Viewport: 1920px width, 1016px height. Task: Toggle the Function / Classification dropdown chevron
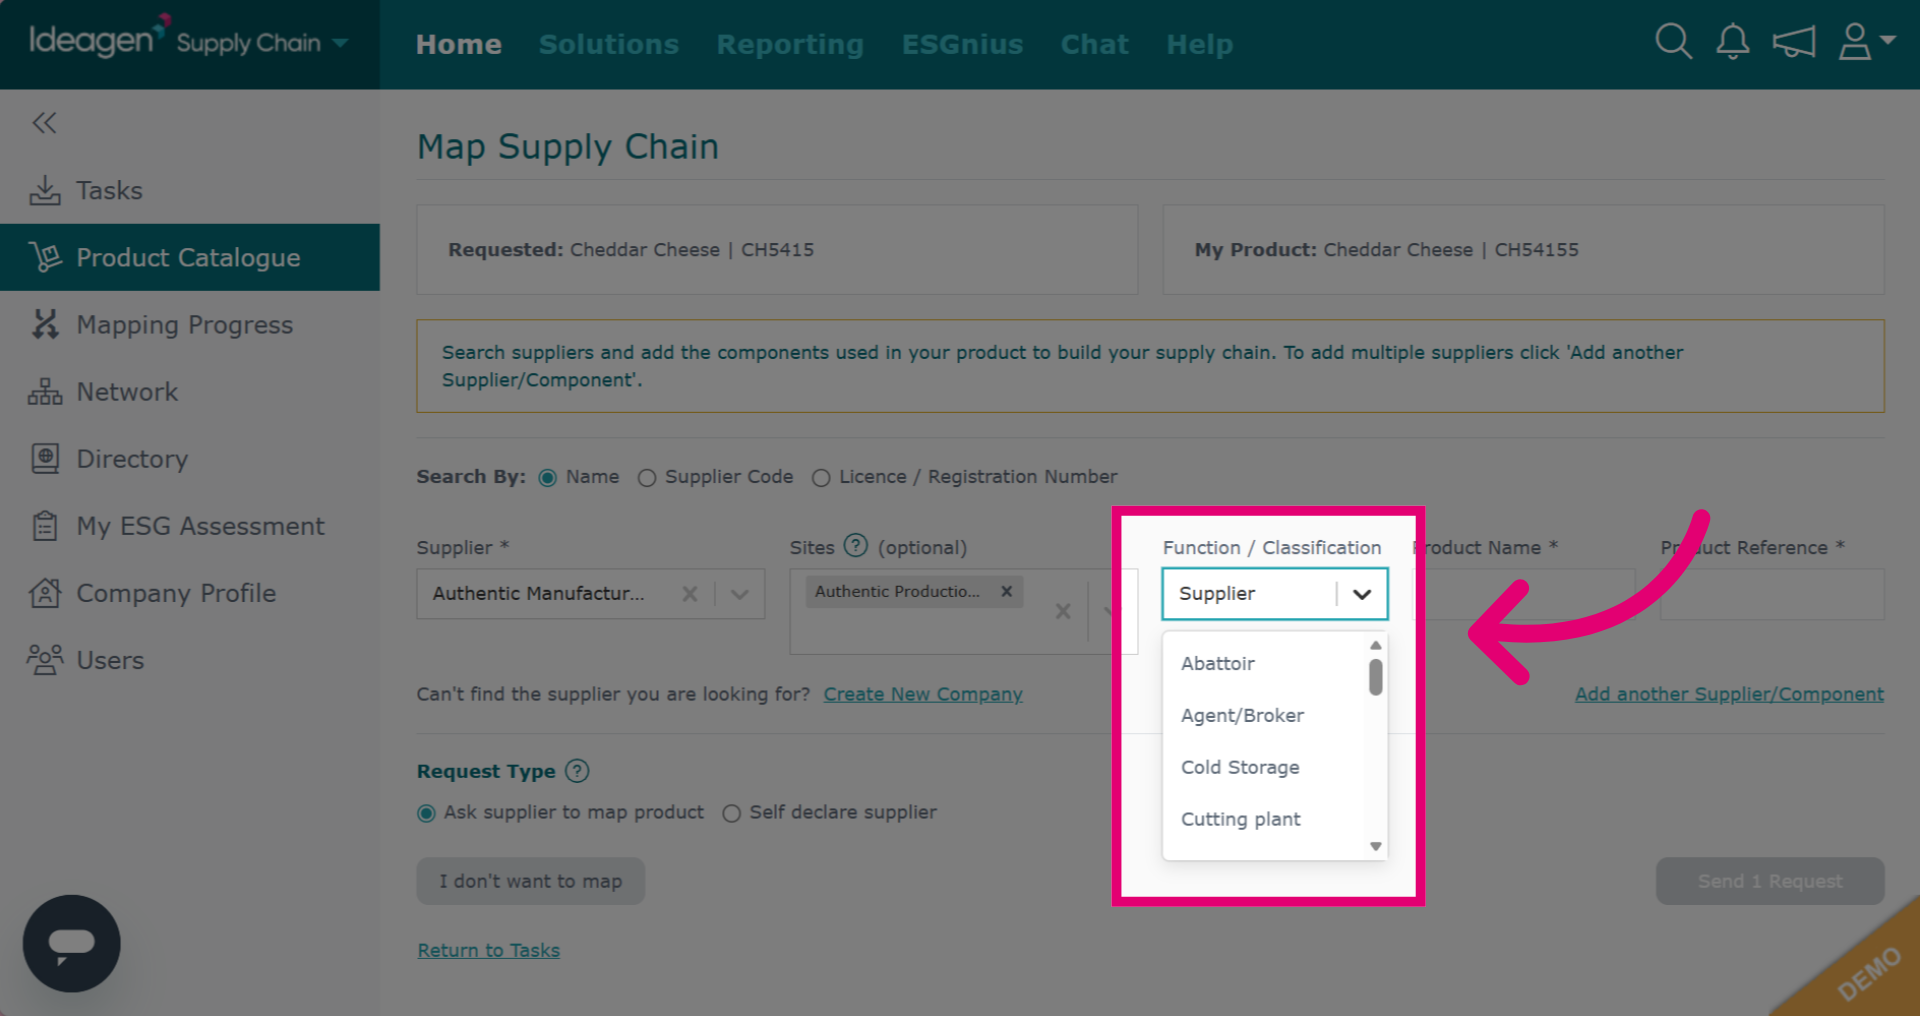point(1362,594)
